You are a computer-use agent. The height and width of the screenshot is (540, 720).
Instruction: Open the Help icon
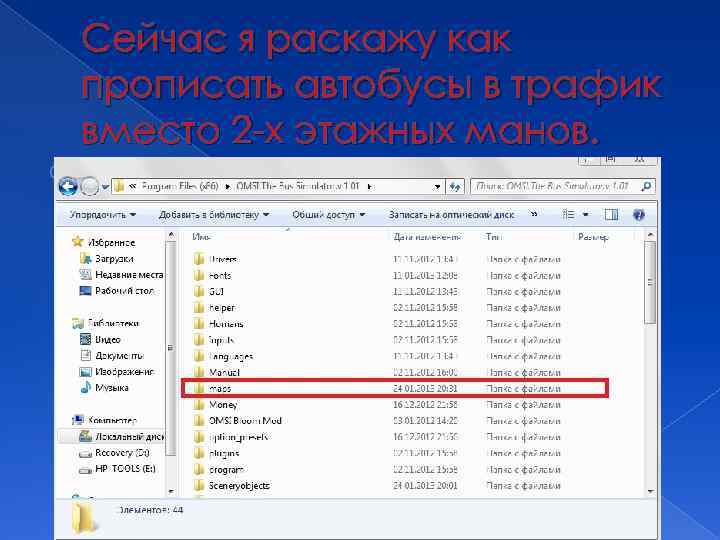[x=639, y=214]
